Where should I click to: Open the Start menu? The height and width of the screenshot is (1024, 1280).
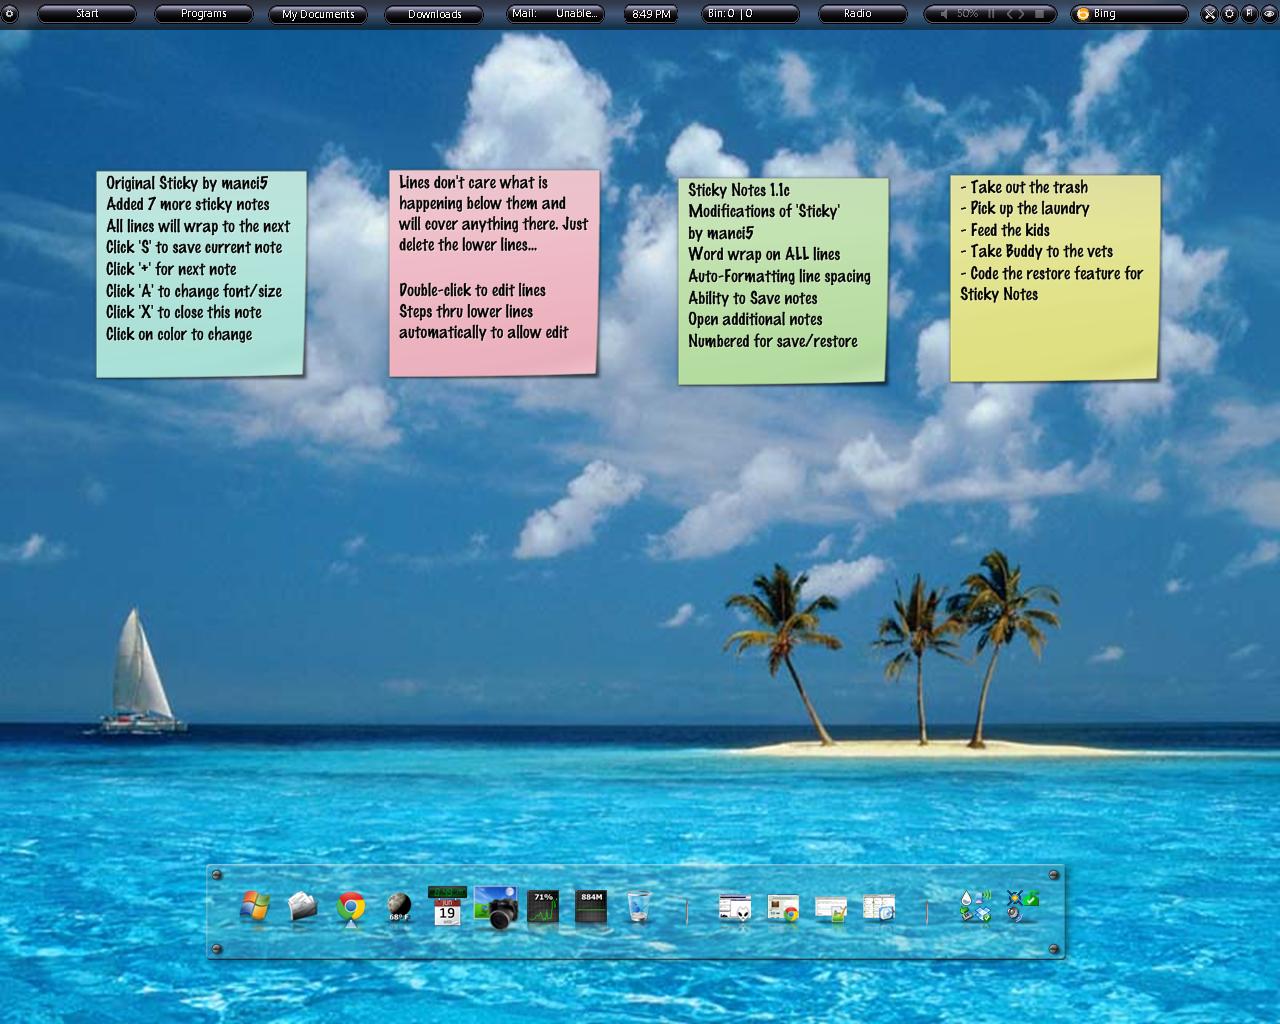86,14
